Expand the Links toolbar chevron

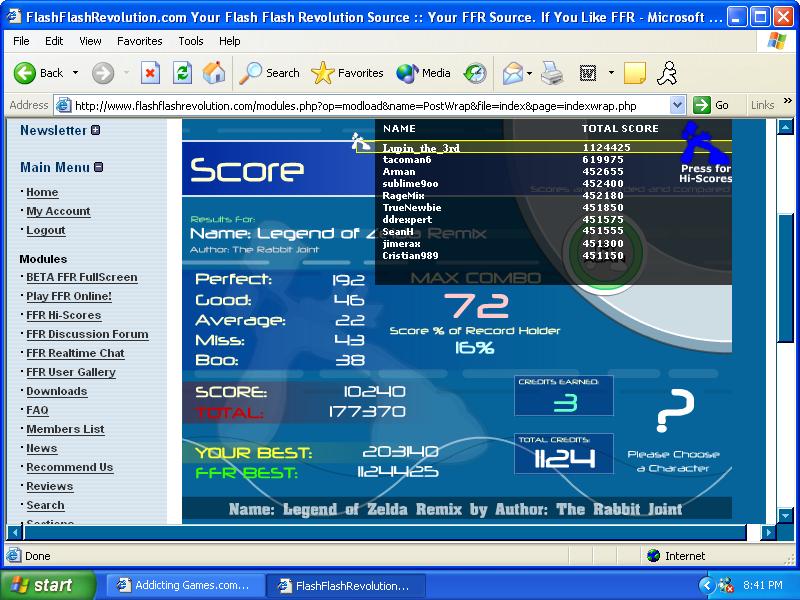[x=788, y=101]
